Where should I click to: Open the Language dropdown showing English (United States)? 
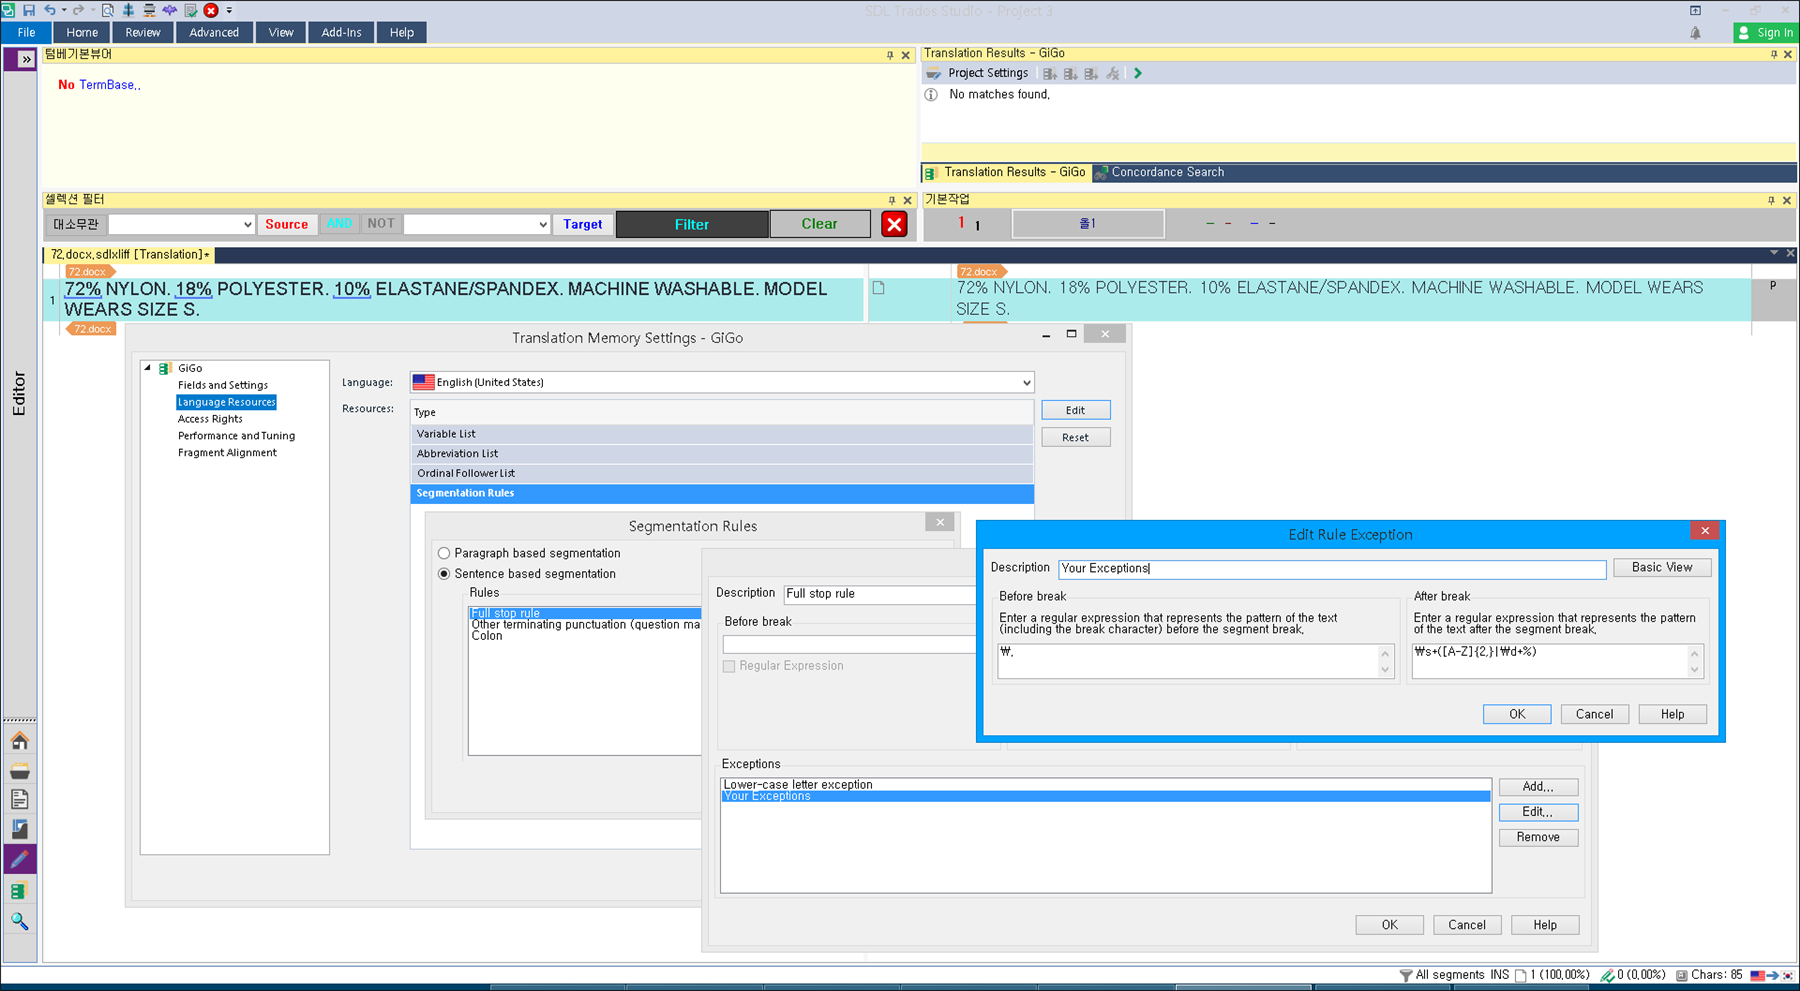point(1024,382)
